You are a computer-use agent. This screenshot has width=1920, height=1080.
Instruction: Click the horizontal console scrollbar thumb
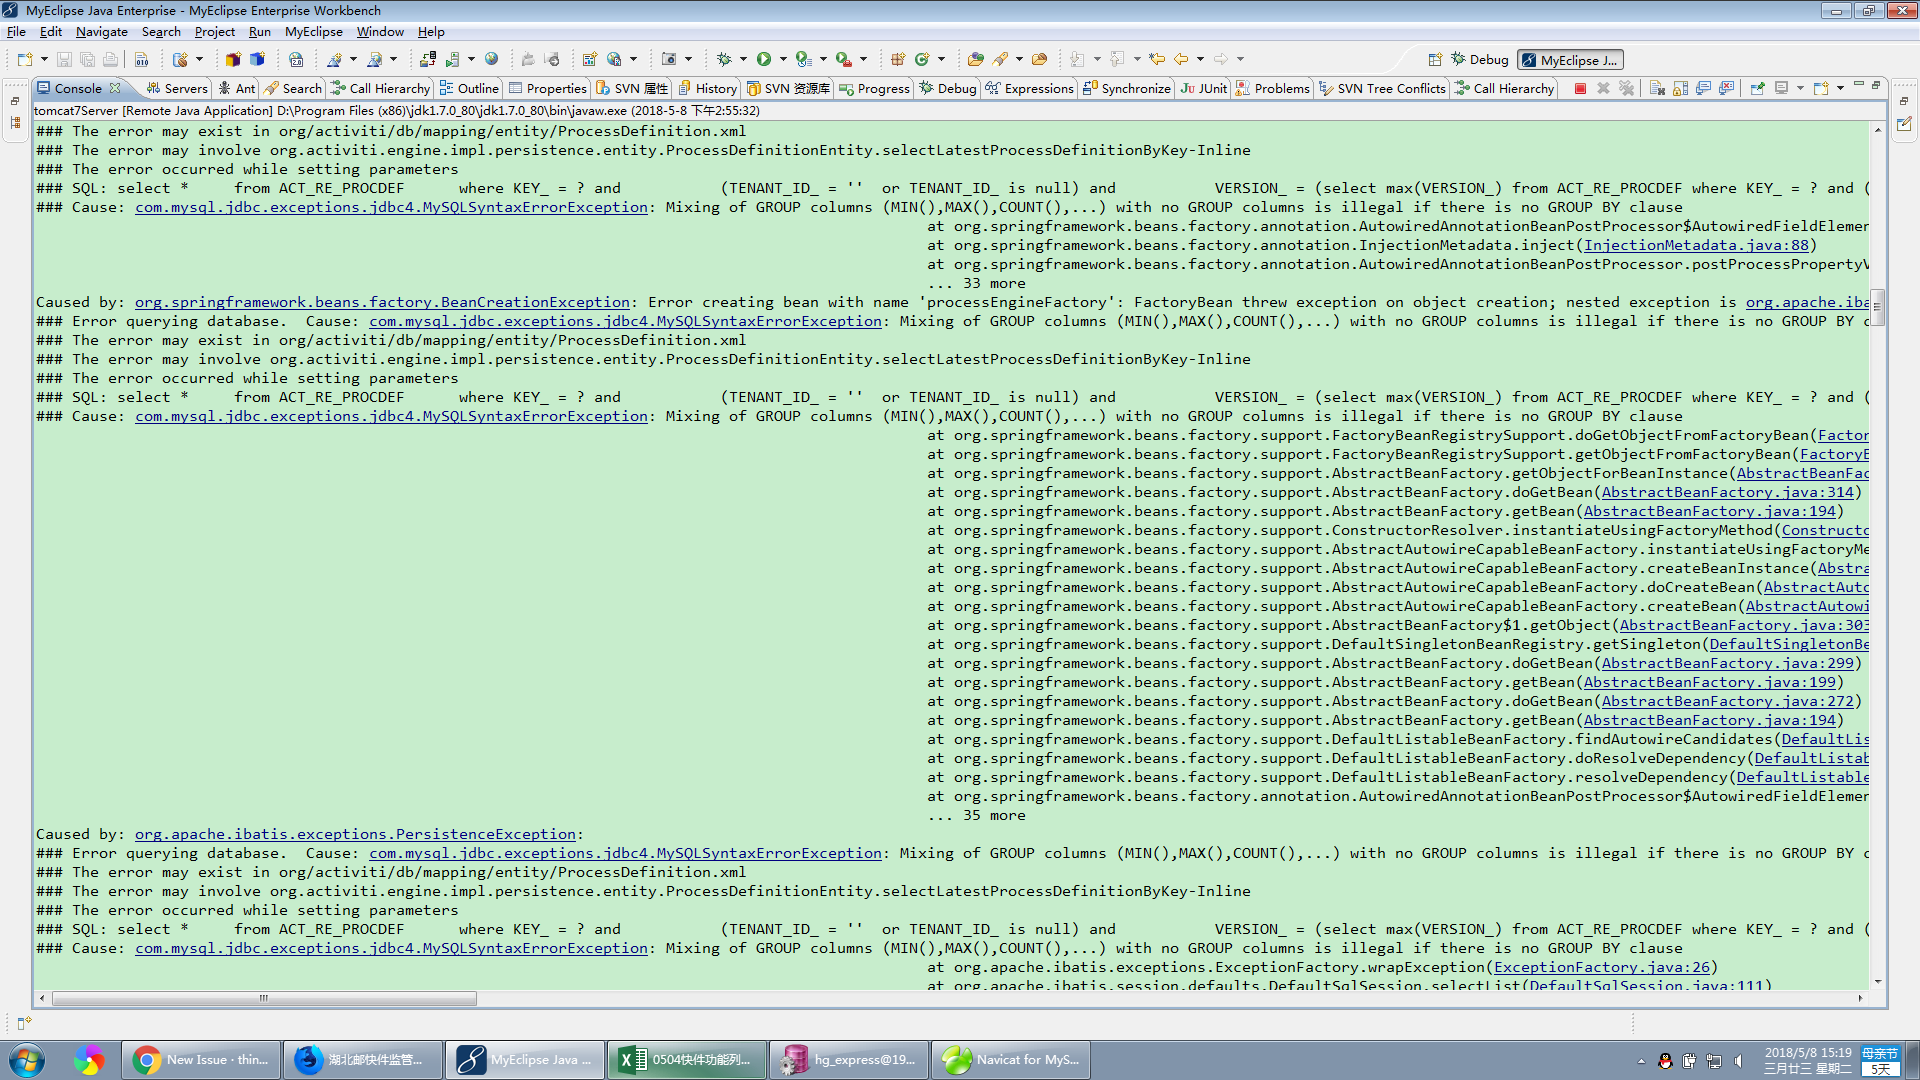tap(264, 998)
